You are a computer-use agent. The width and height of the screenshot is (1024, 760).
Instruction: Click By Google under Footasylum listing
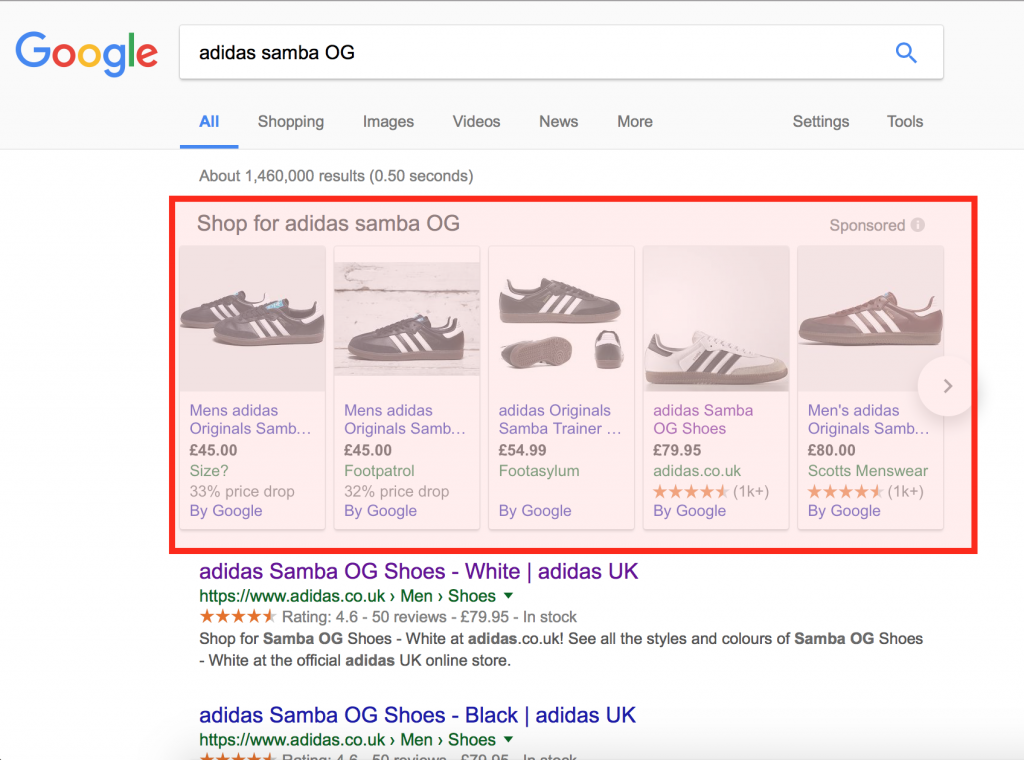coord(535,511)
